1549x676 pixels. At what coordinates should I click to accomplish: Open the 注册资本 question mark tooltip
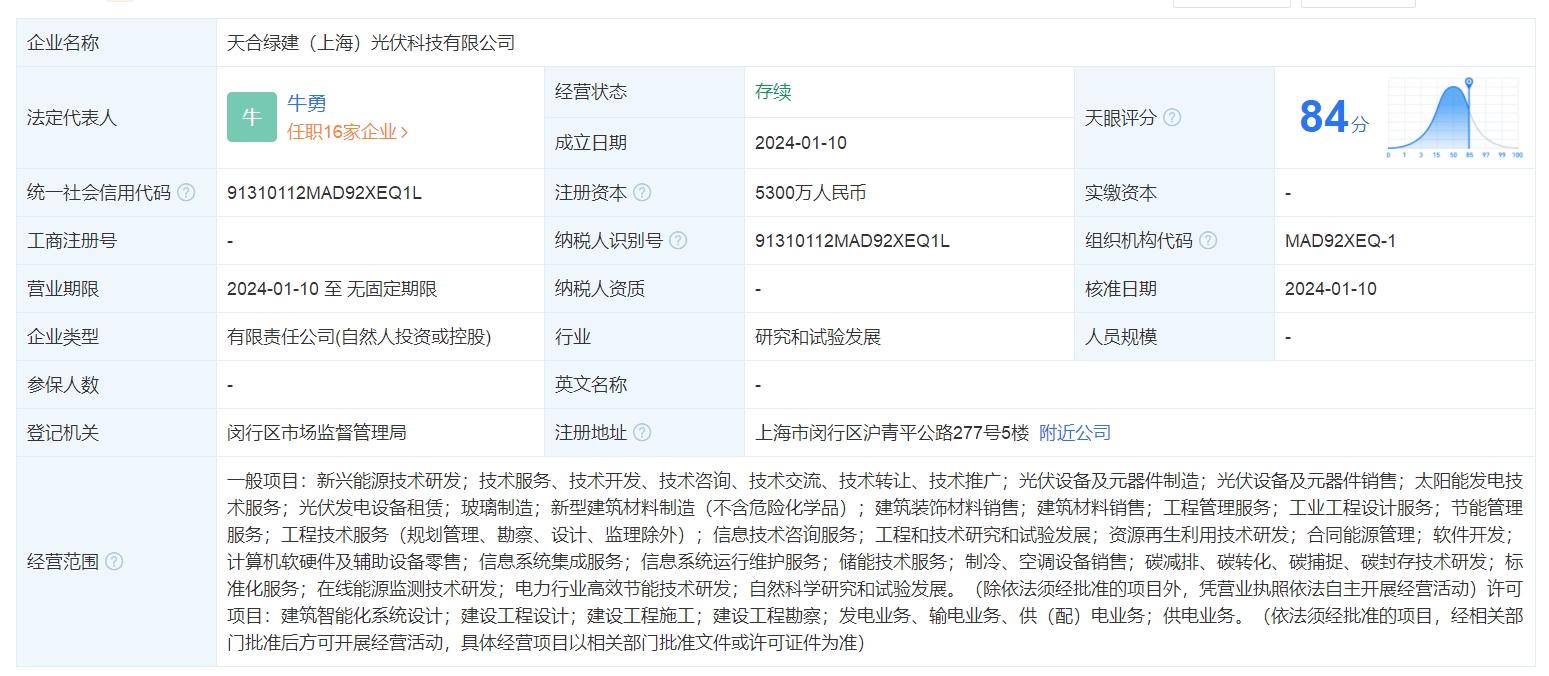642,193
